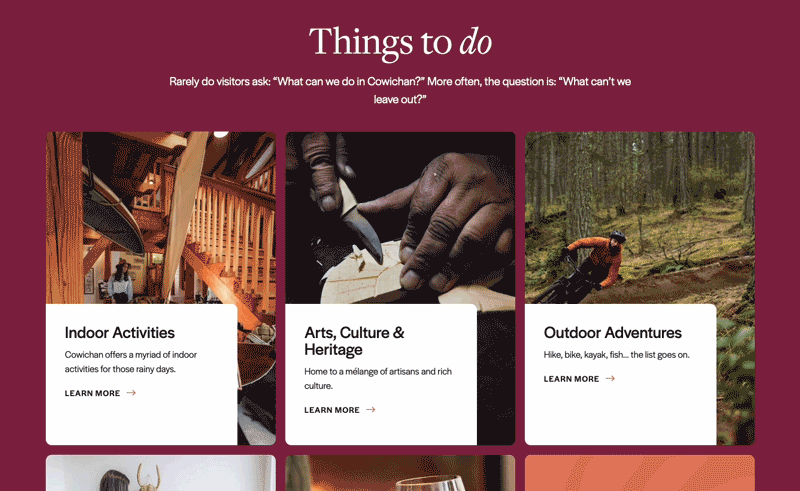Click the arrow icon under Outdoor Adventures
Image resolution: width=800 pixels, height=491 pixels.
(x=610, y=378)
